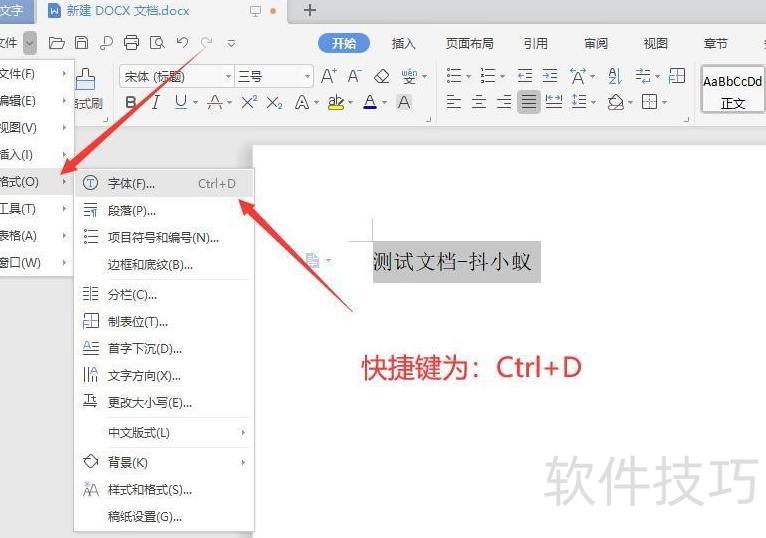Expand underline style dropdown arrow
Screen dimensions: 766x538
pyautogui.click(x=195, y=103)
